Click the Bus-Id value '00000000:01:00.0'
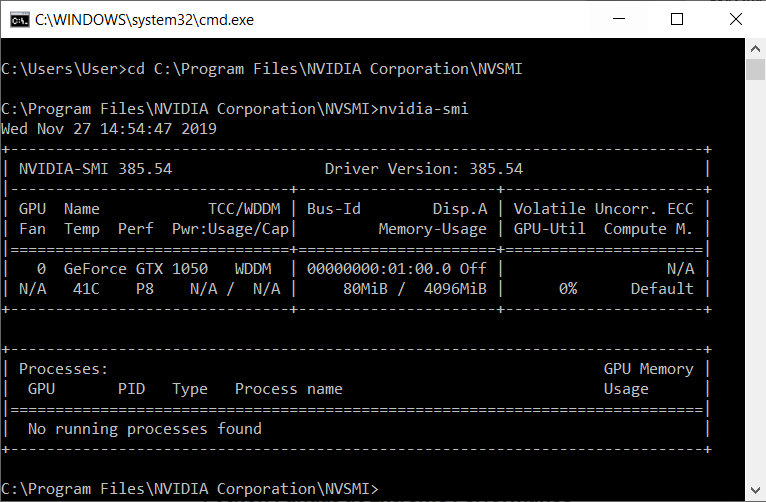 (x=379, y=269)
